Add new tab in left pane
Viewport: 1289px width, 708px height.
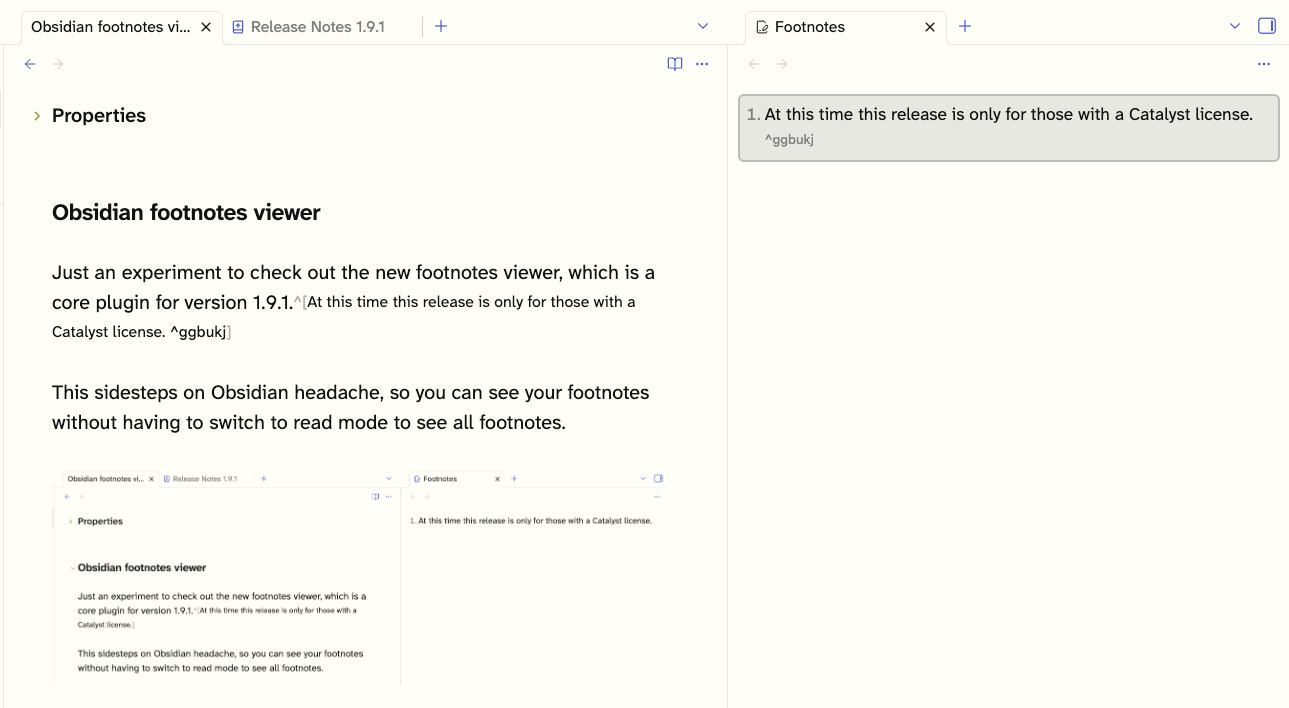pos(441,26)
